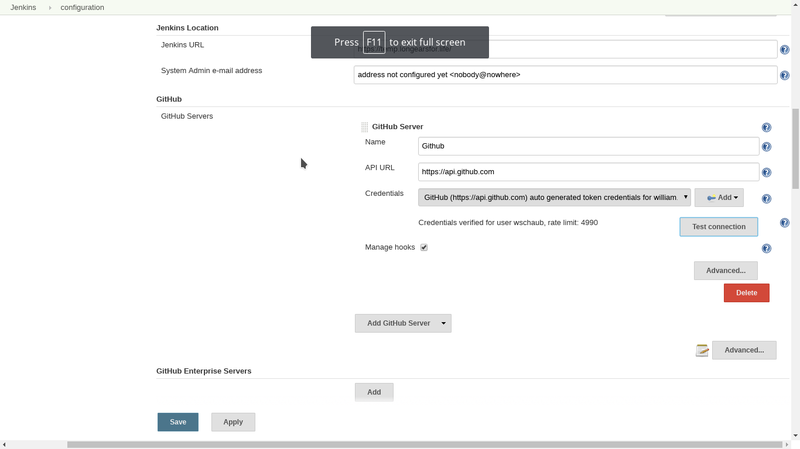Open help for Jenkins URL field
The height and width of the screenshot is (449, 800).
point(785,49)
